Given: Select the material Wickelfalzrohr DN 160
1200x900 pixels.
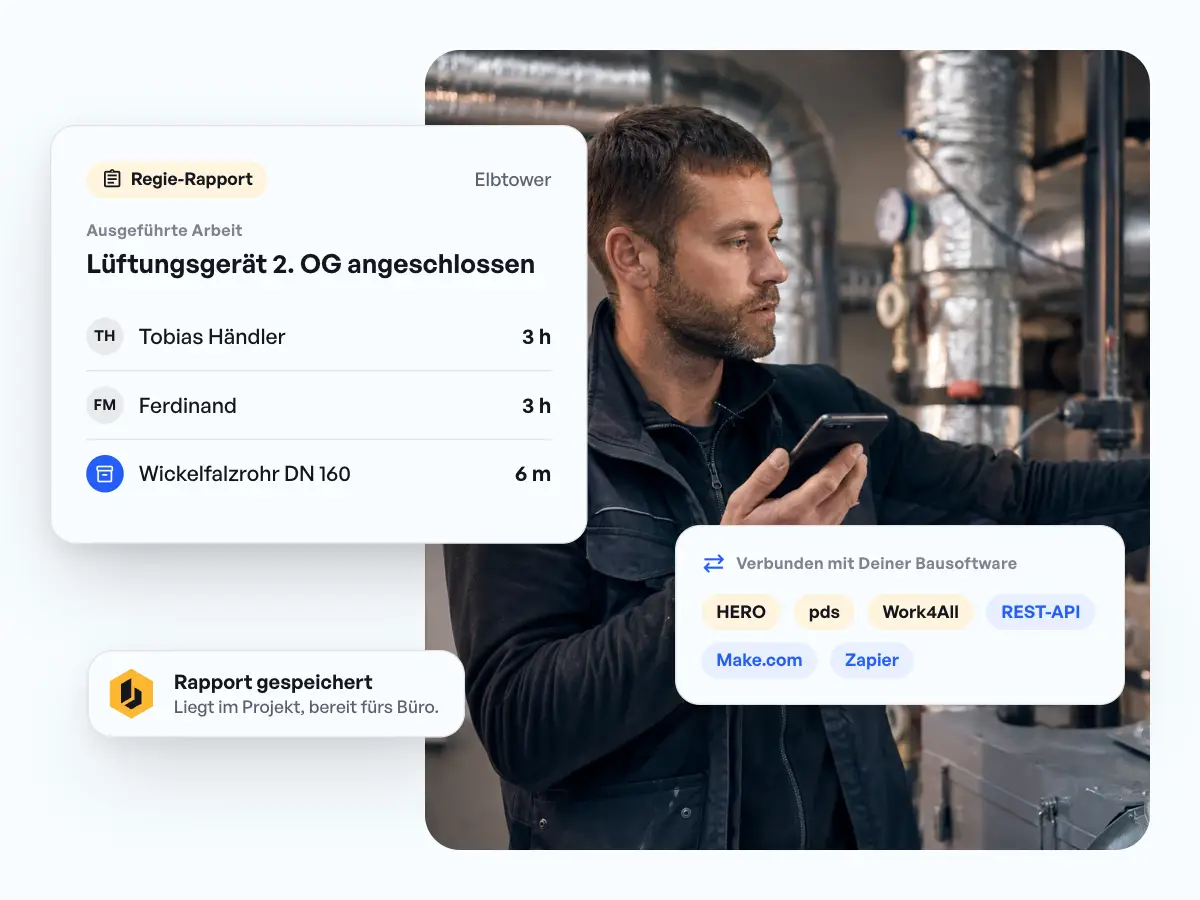Looking at the screenshot, I should click(x=245, y=474).
